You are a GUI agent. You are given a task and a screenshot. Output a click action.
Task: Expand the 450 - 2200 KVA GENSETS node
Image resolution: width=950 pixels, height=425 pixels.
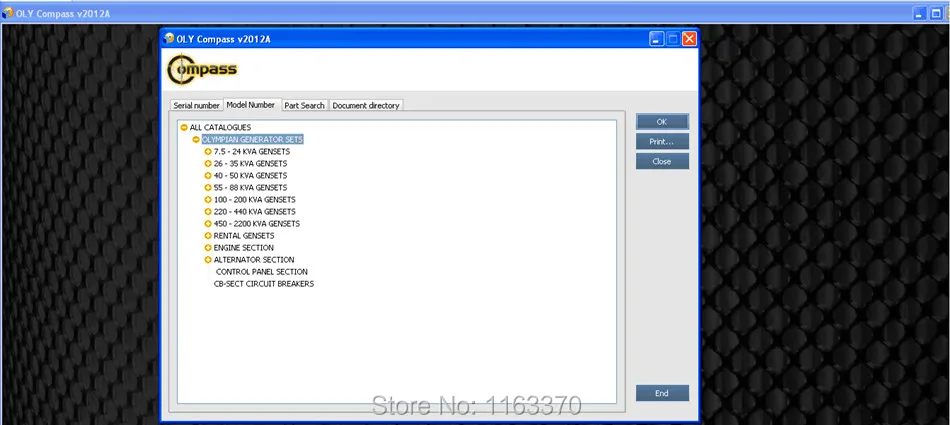(x=208, y=224)
